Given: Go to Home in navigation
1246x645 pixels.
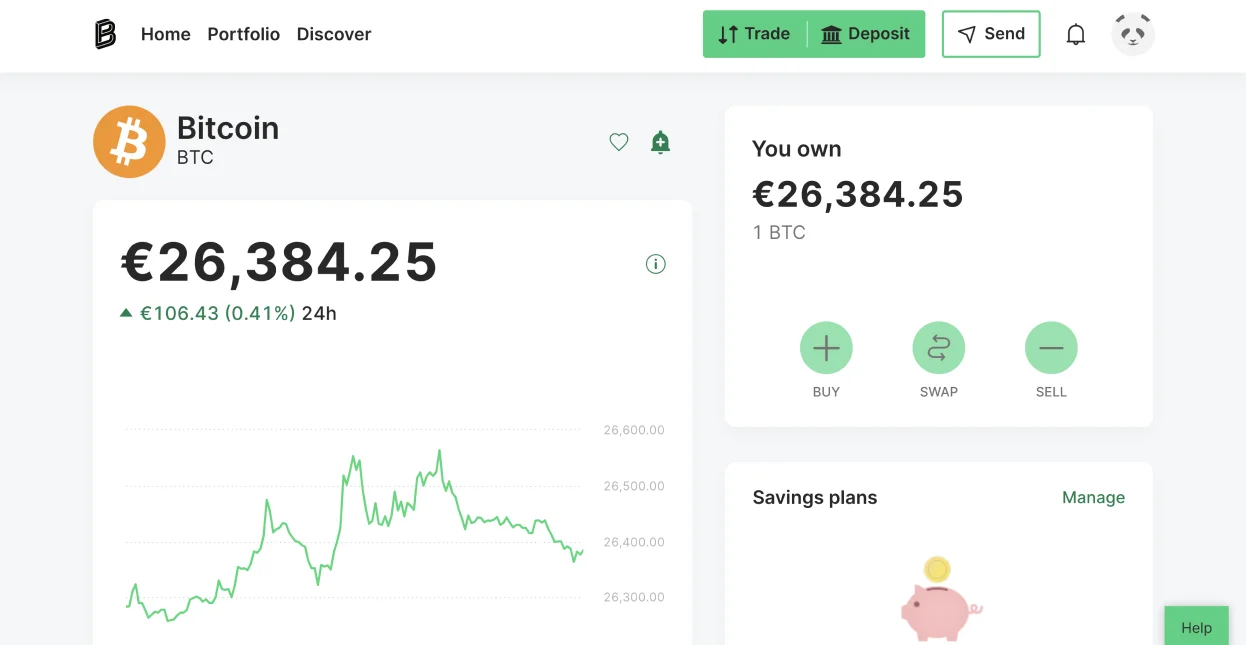Looking at the screenshot, I should [x=166, y=34].
